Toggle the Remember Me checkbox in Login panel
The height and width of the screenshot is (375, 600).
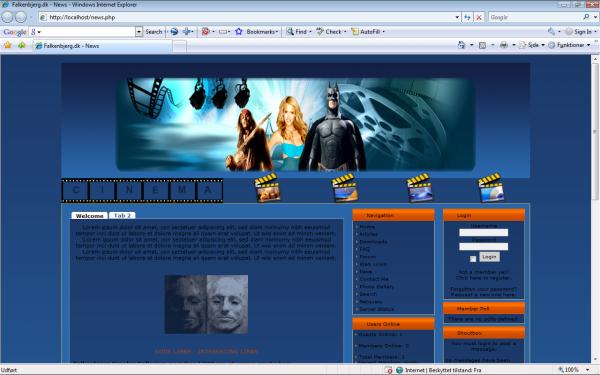coord(473,259)
